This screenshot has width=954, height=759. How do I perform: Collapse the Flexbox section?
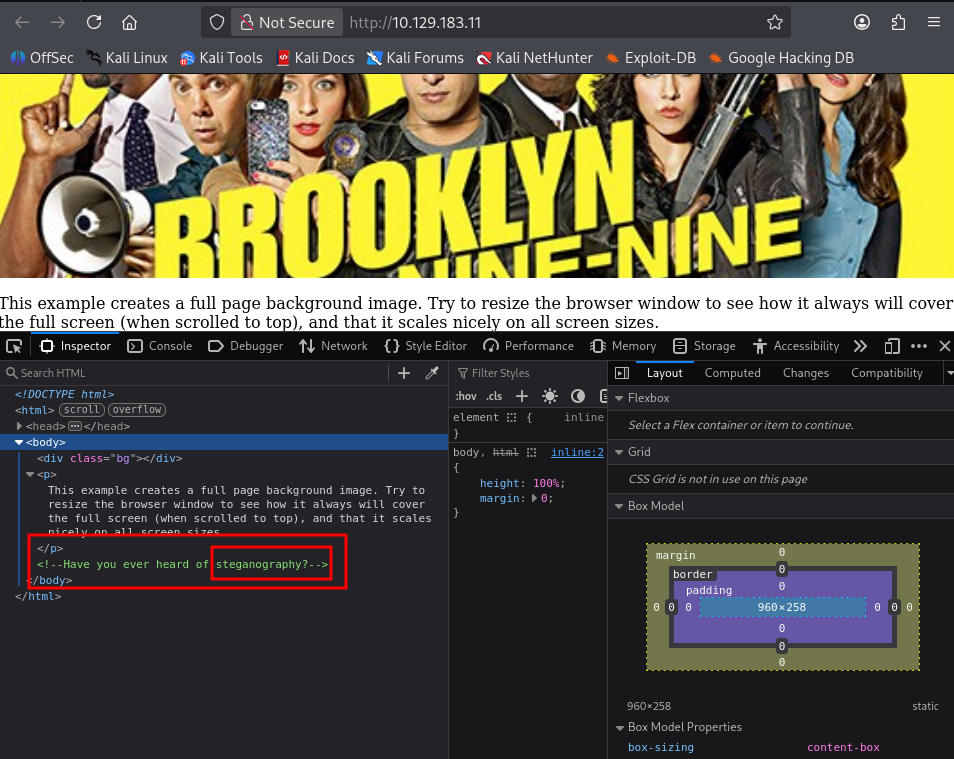[619, 398]
